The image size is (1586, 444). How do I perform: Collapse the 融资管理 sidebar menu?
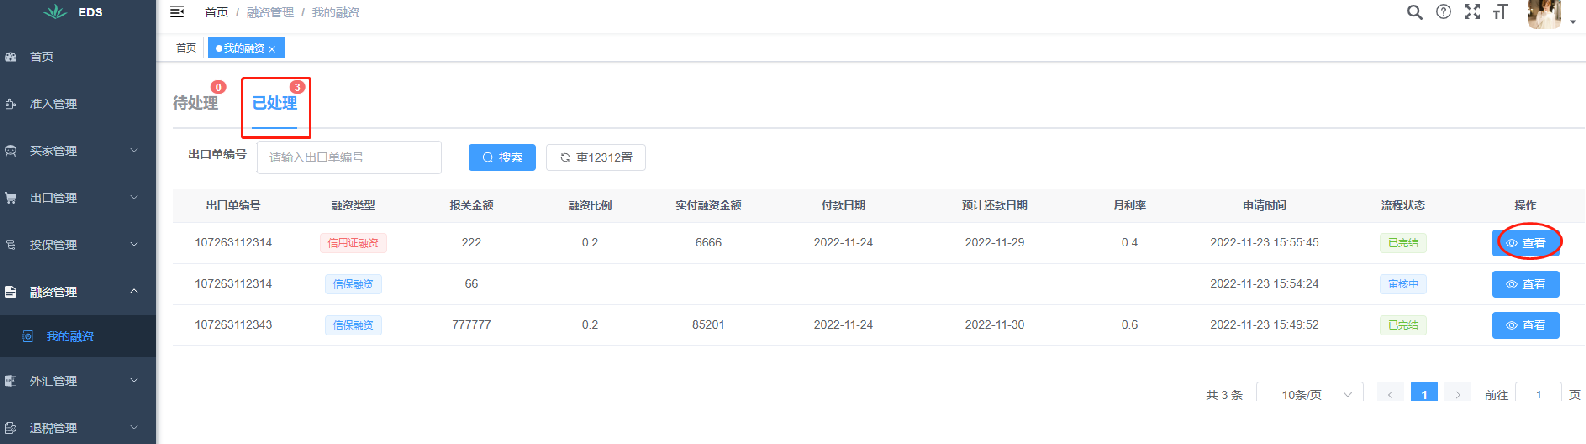point(78,292)
